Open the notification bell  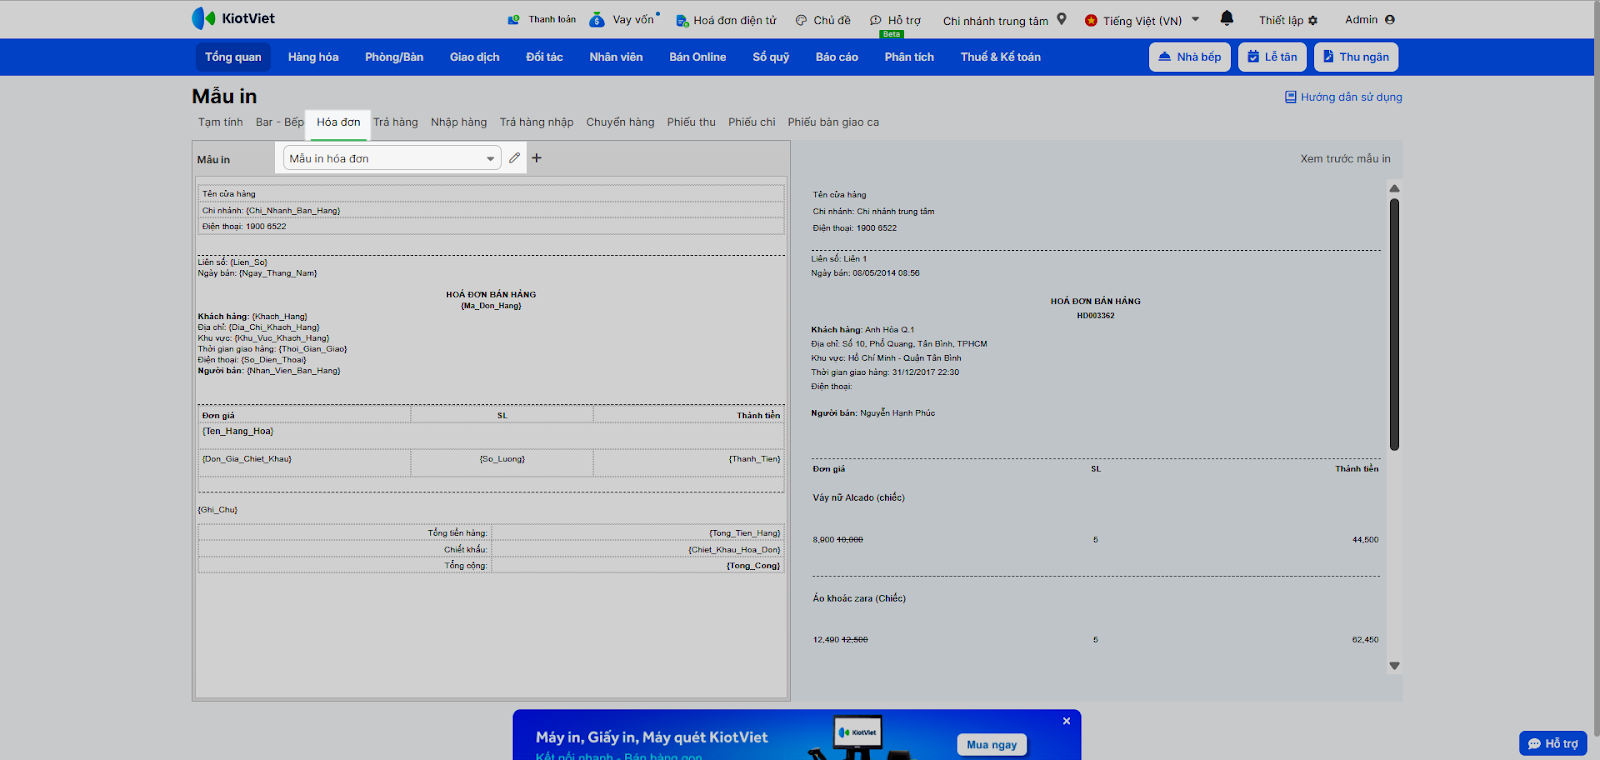[x=1227, y=19]
